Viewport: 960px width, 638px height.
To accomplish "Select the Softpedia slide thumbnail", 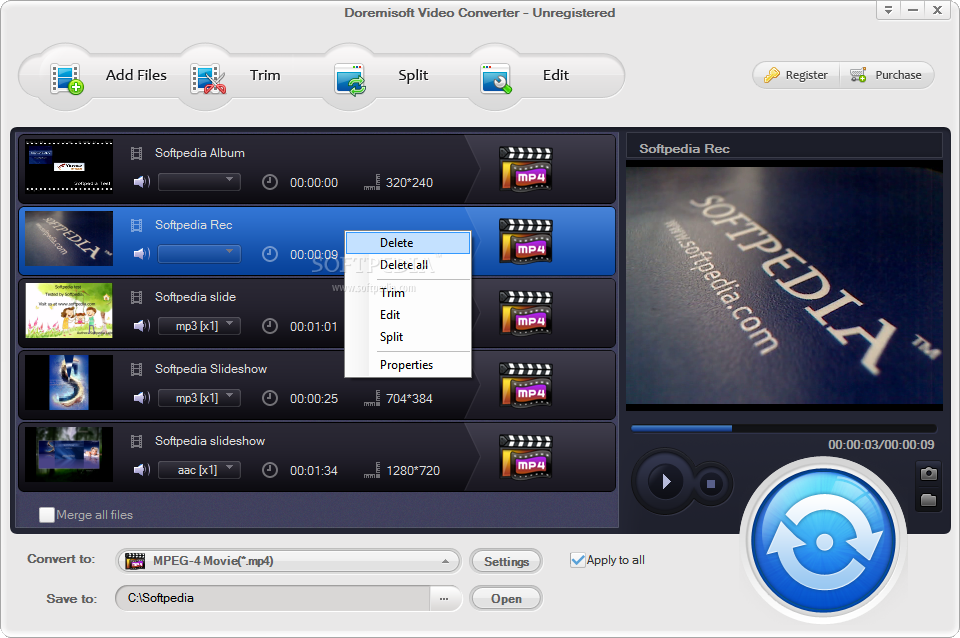I will click(69, 310).
